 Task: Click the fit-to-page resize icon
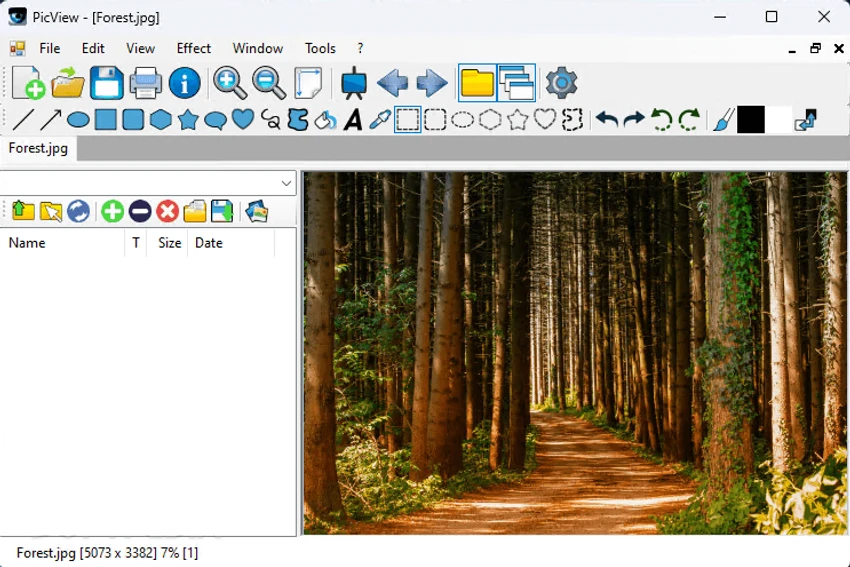click(x=308, y=83)
